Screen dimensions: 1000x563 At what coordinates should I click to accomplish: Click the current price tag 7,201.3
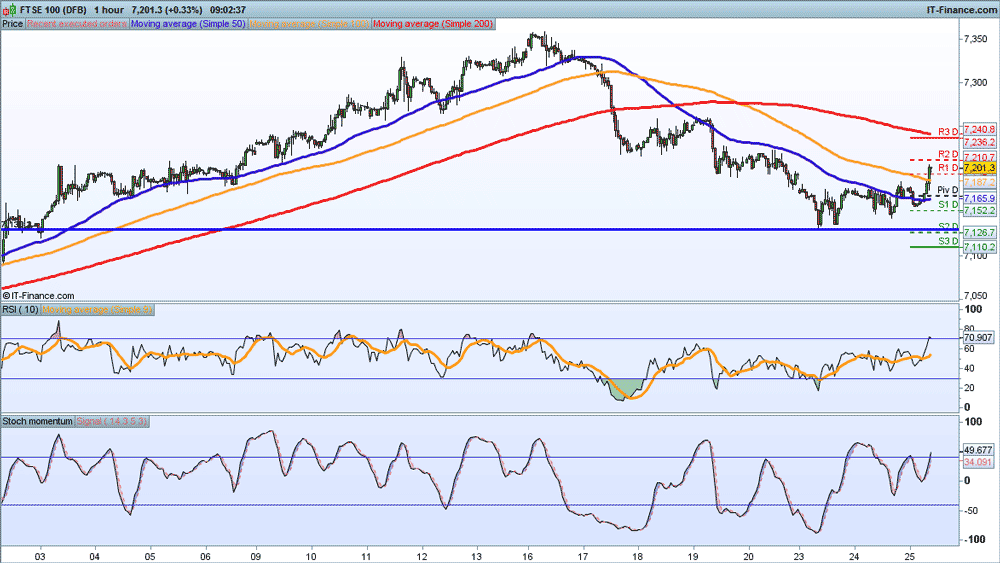980,168
